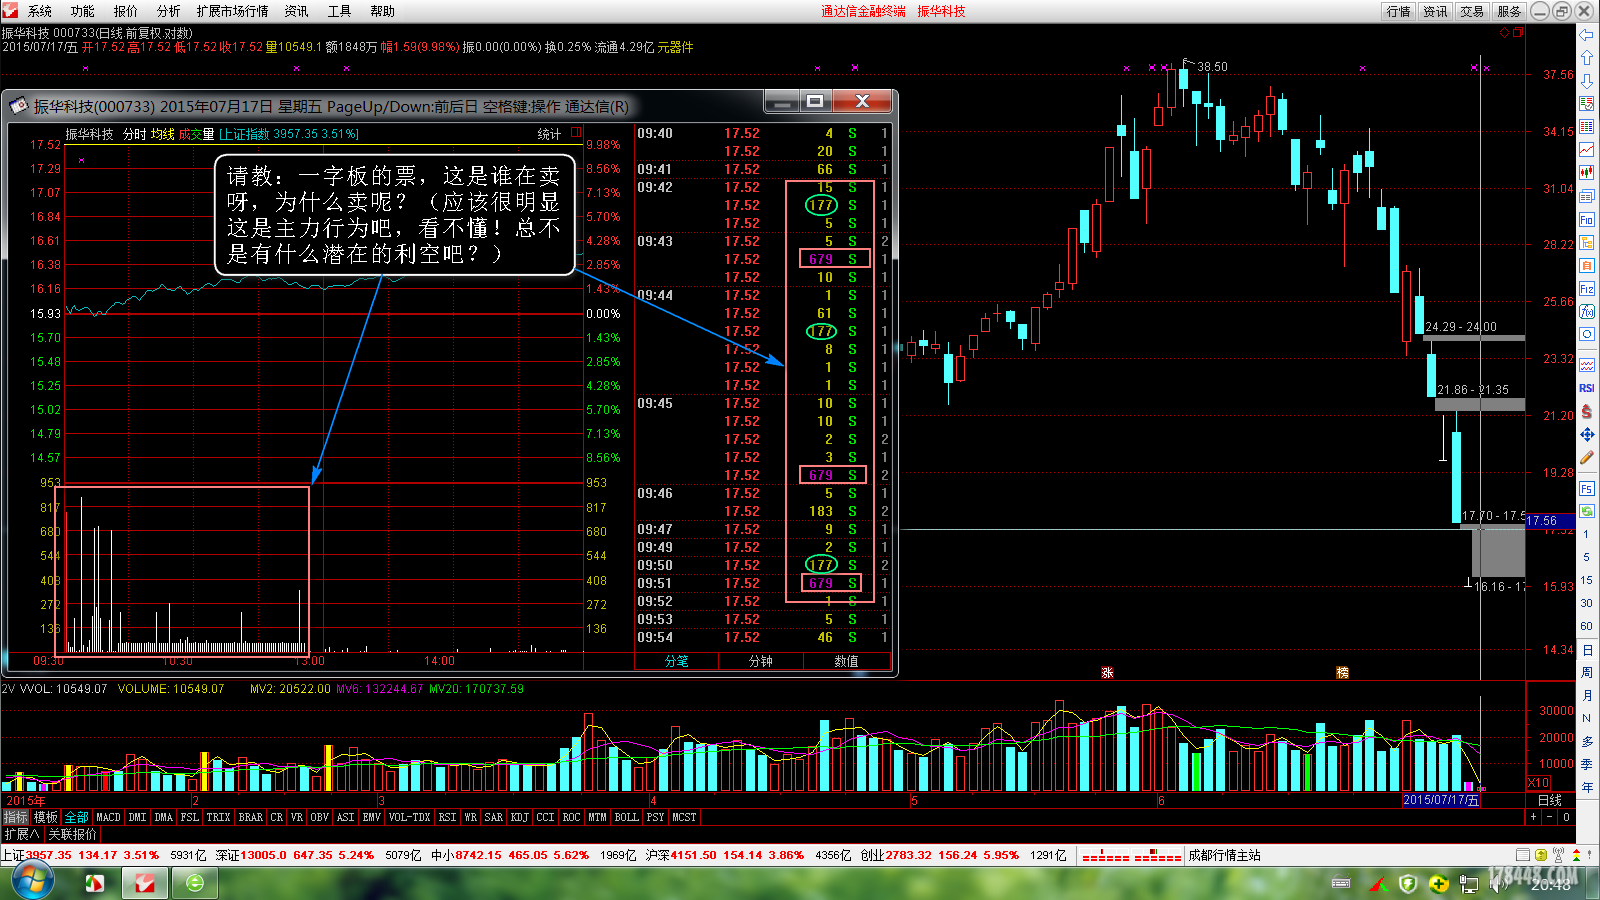
Task: Click the 服务 button at top right
Action: pyautogui.click(x=1508, y=11)
